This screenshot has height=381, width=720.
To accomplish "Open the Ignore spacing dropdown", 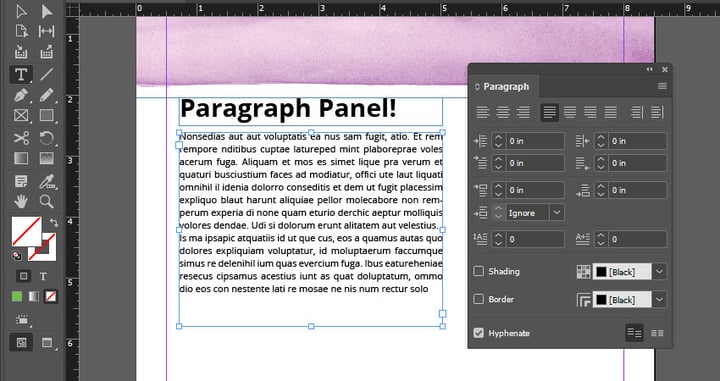I will click(557, 213).
